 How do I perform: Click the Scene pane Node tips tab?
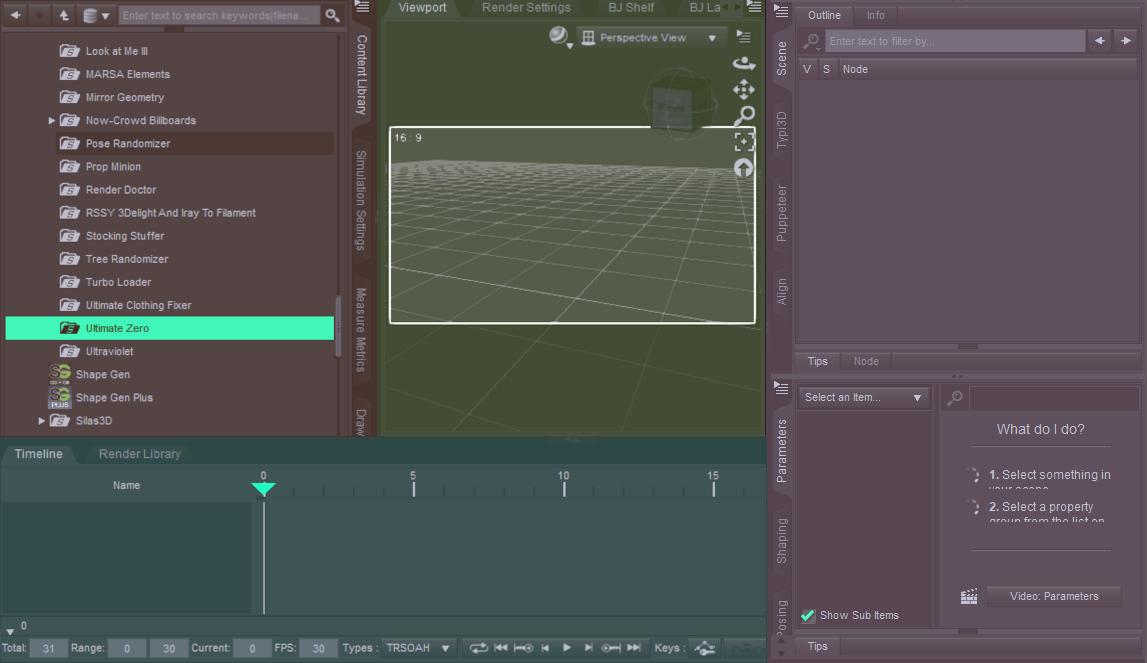(x=865, y=361)
